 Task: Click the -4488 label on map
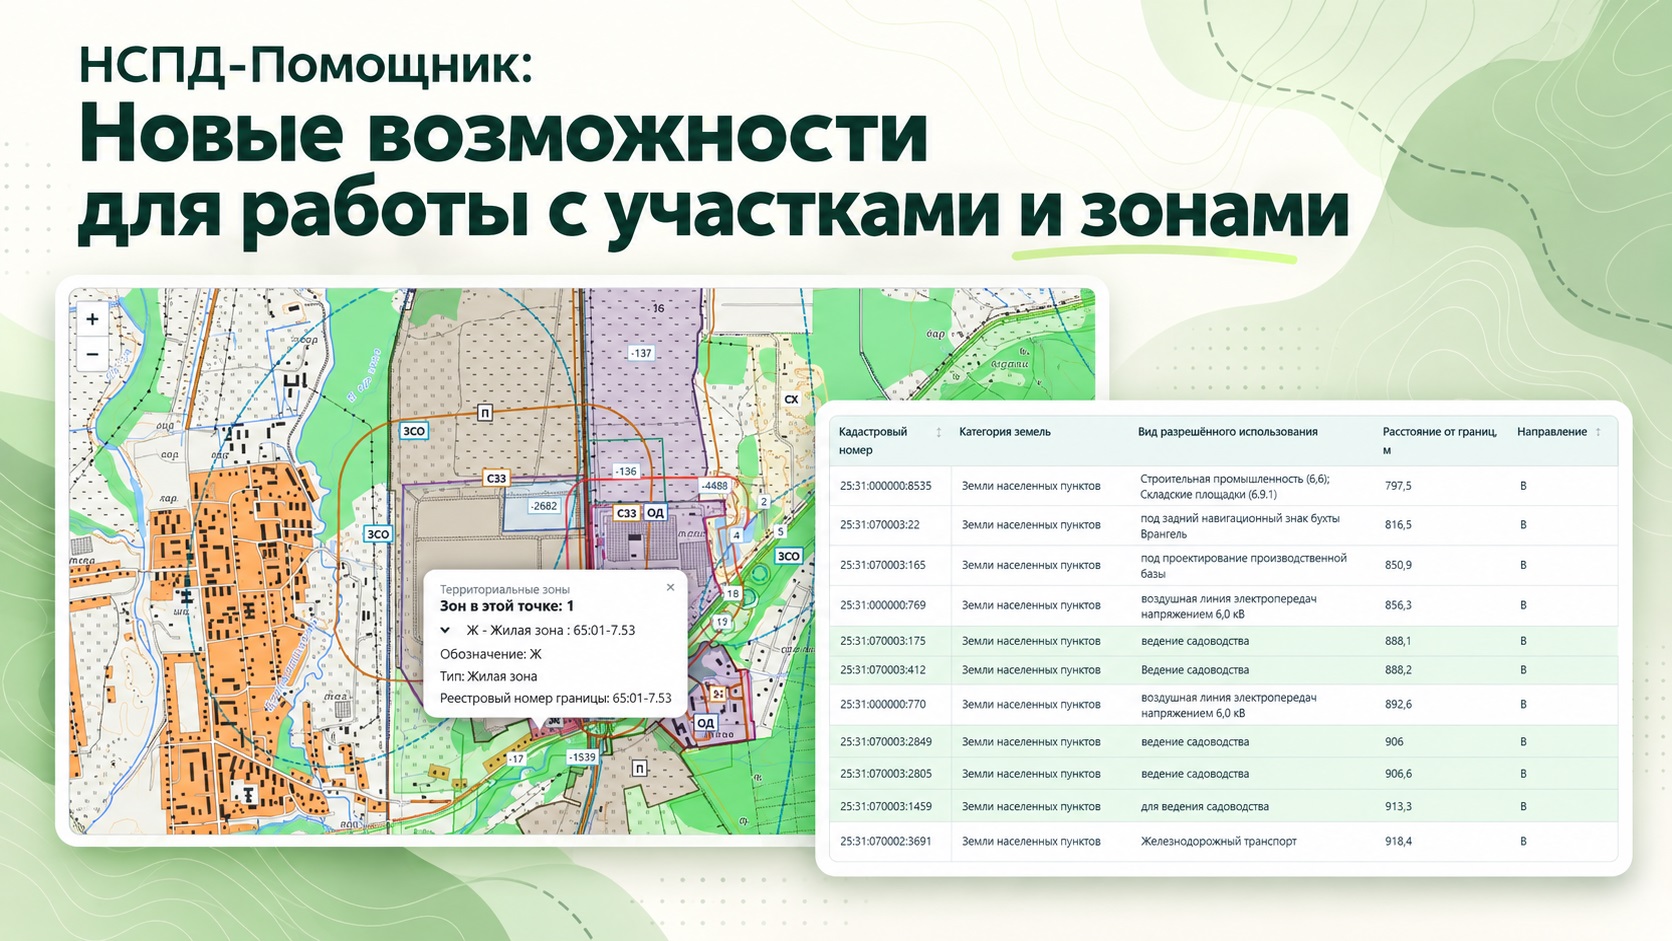[714, 486]
